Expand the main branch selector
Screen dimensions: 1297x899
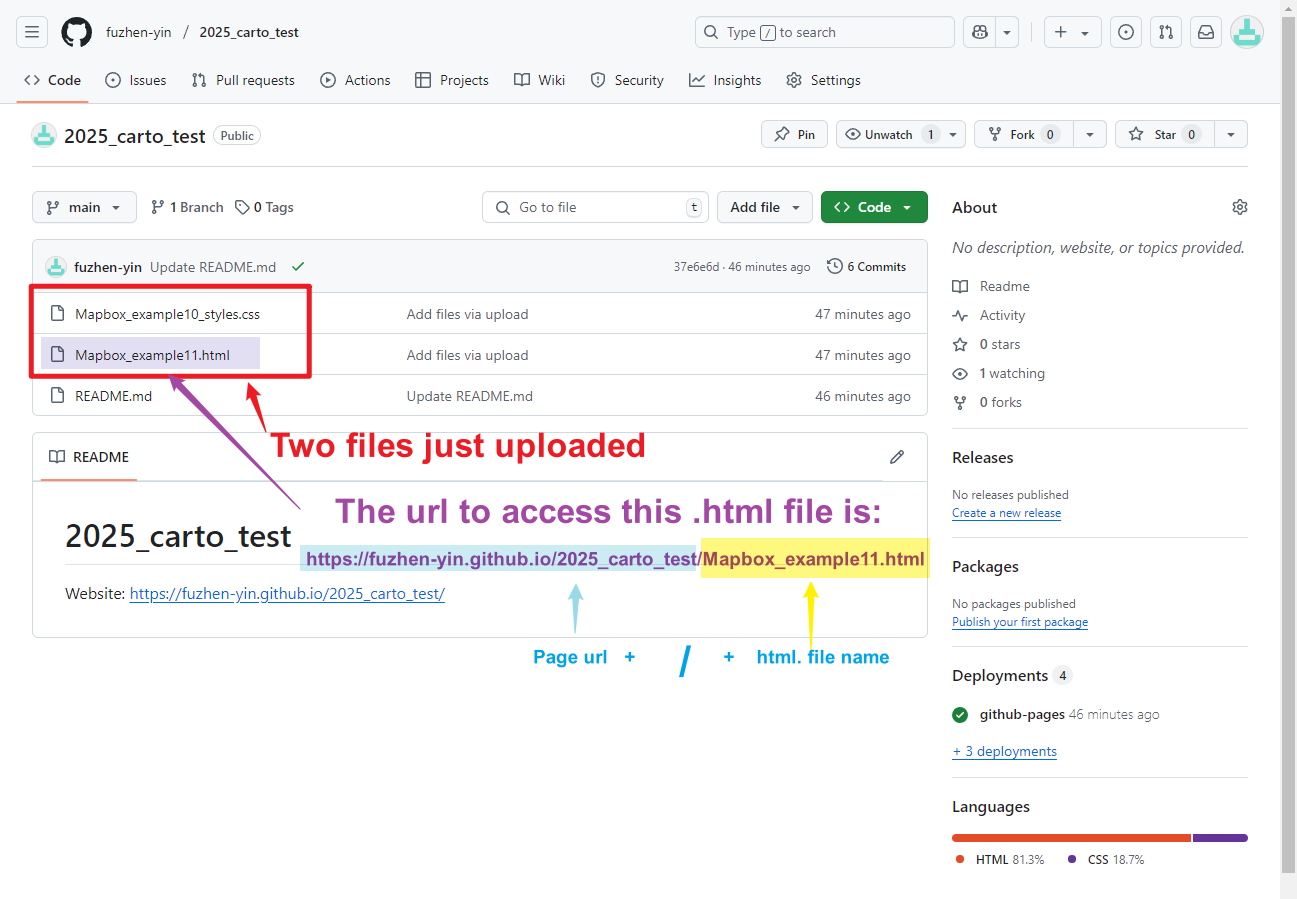pyautogui.click(x=84, y=207)
